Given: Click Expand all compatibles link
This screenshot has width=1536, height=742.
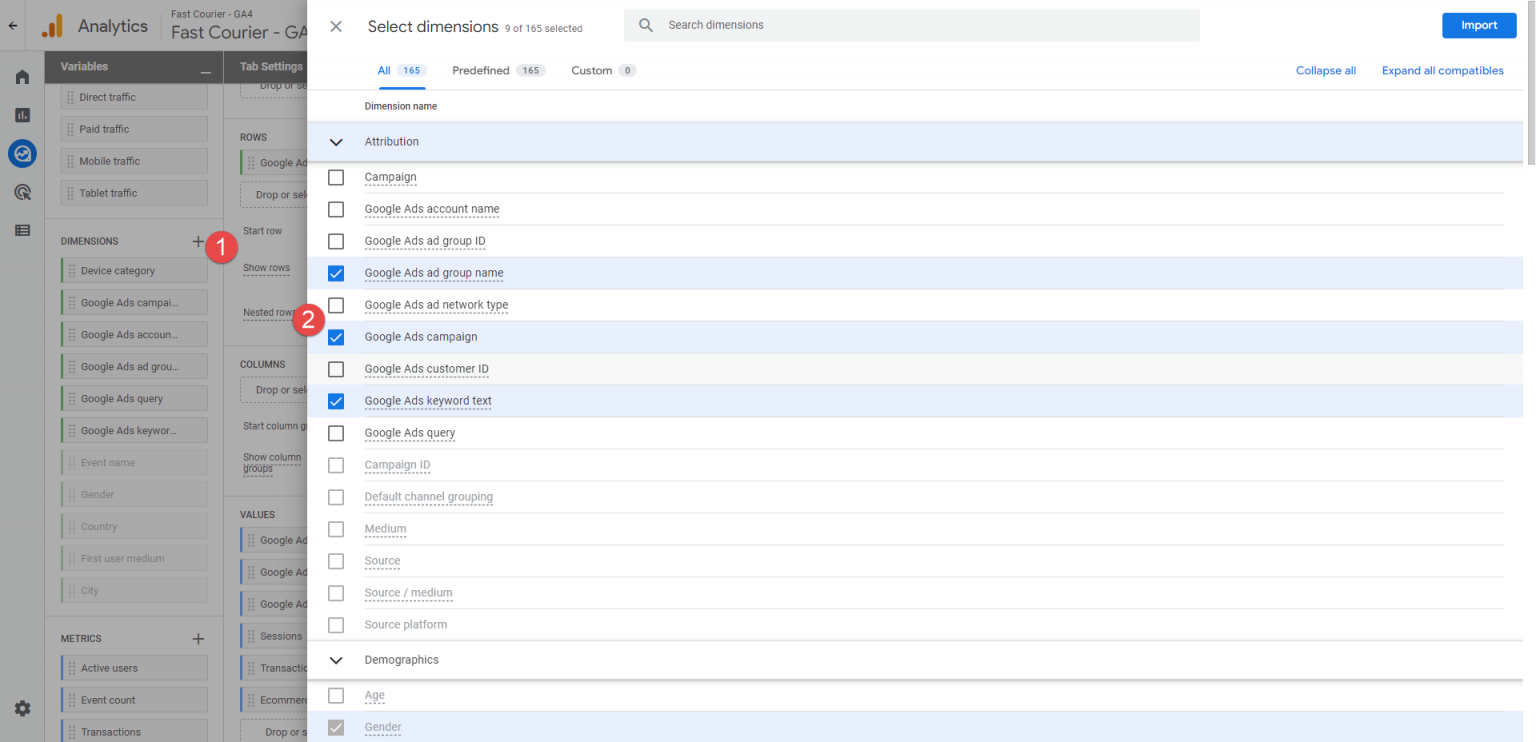Looking at the screenshot, I should pyautogui.click(x=1442, y=71).
